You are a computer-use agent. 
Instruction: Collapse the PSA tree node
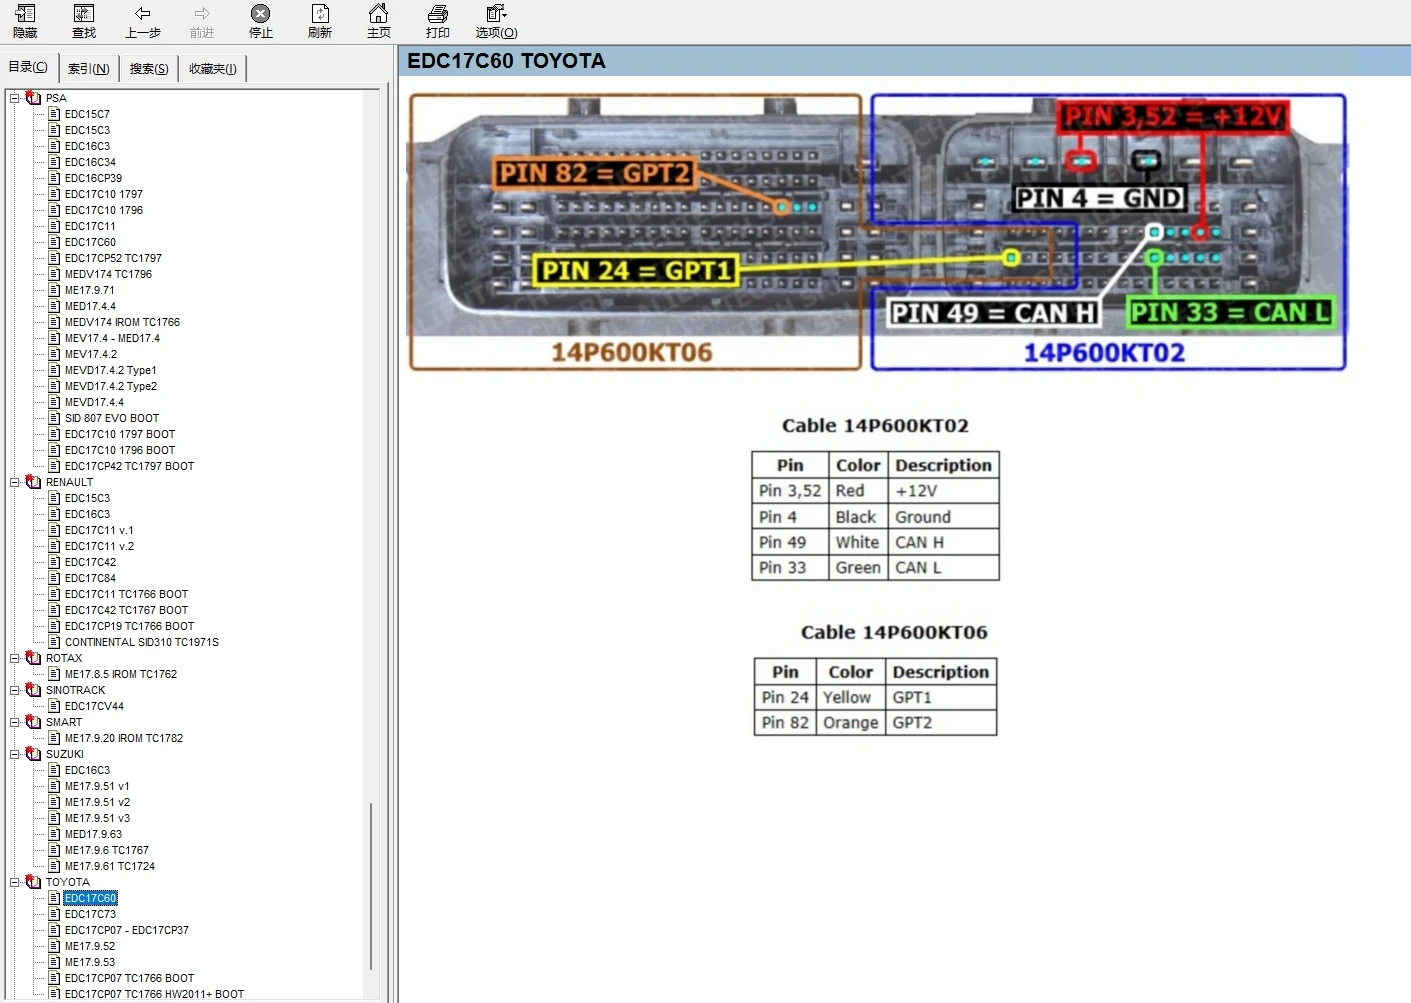[15, 98]
